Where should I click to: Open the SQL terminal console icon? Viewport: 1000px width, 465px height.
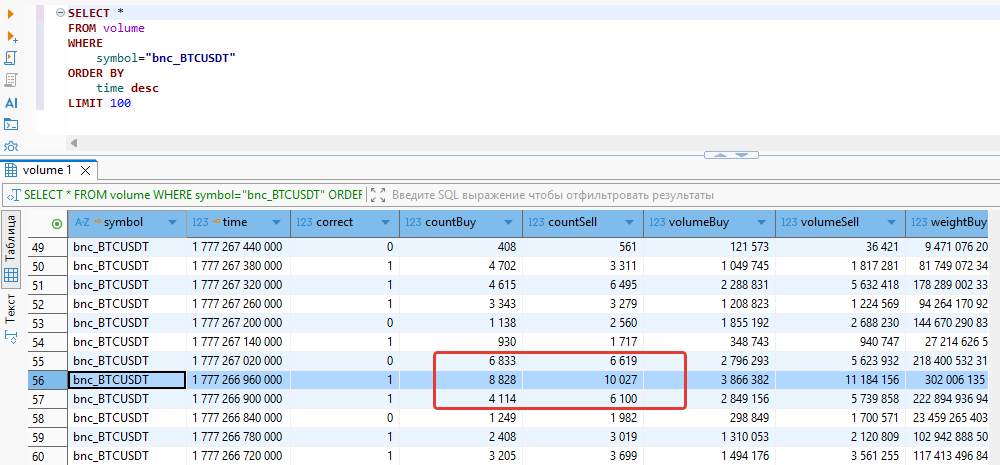[x=12, y=124]
